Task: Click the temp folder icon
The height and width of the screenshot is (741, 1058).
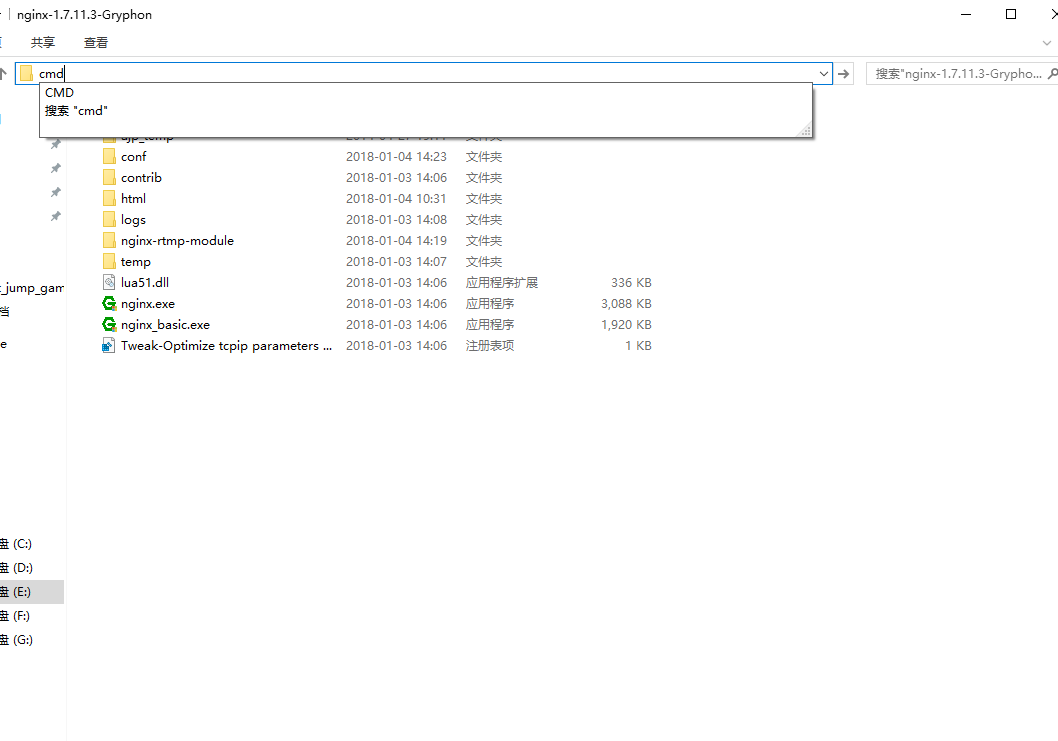Action: point(109,261)
